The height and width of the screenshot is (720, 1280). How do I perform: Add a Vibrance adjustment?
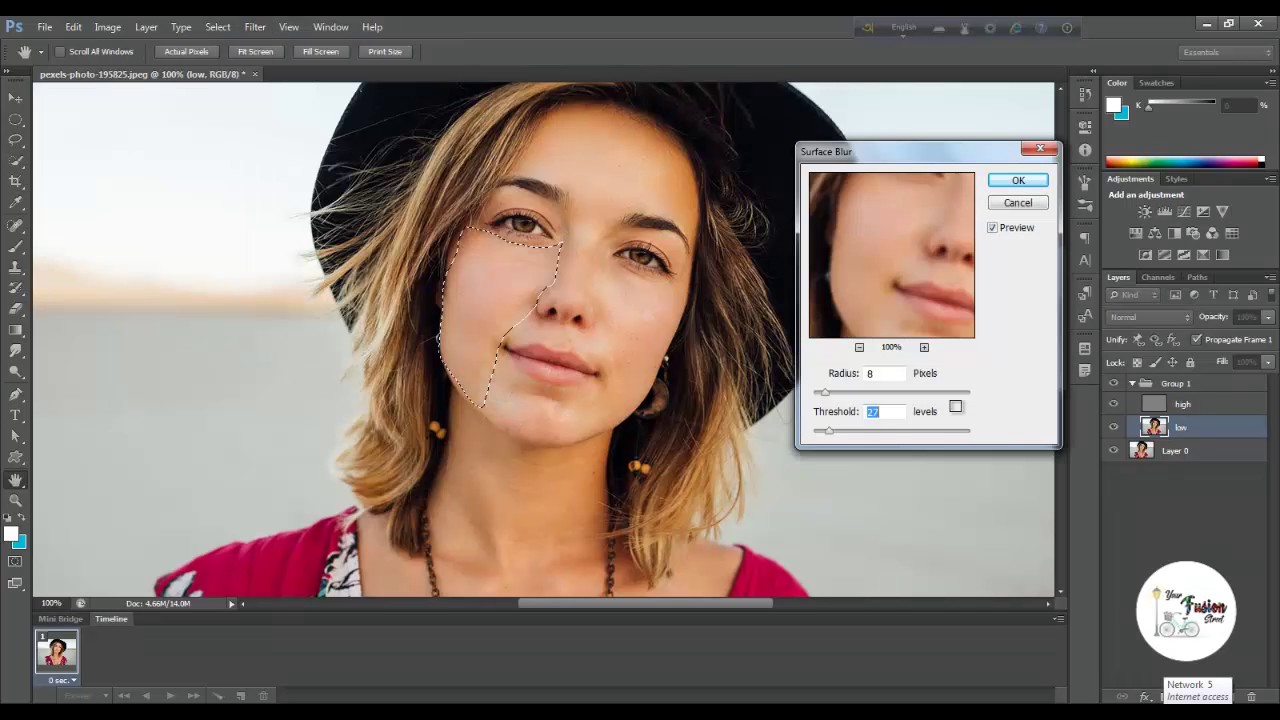(x=1222, y=212)
